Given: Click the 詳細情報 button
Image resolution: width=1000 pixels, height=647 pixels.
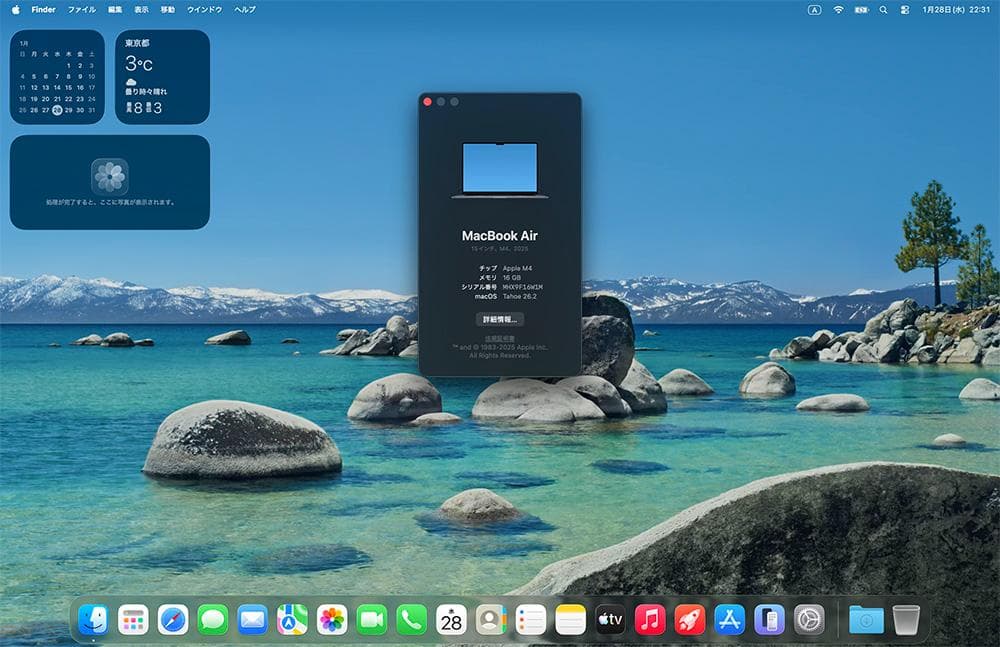Looking at the screenshot, I should click(x=500, y=320).
